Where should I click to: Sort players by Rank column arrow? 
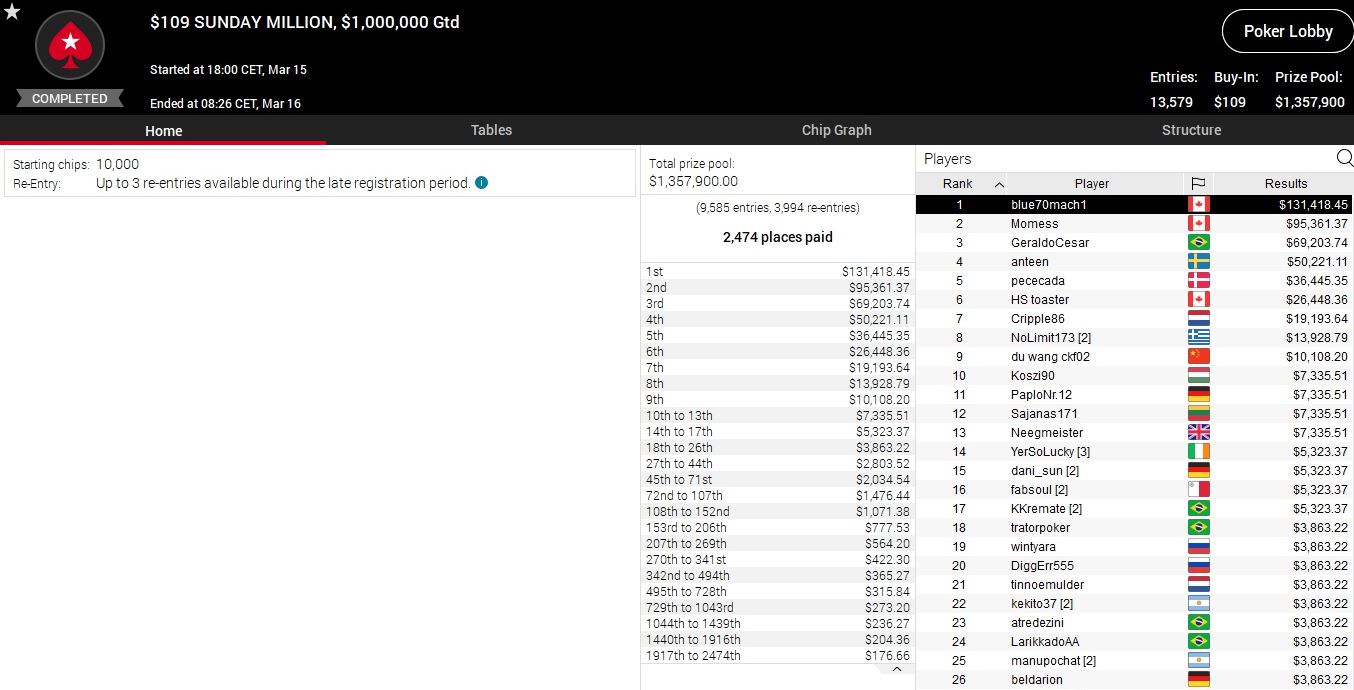(999, 184)
